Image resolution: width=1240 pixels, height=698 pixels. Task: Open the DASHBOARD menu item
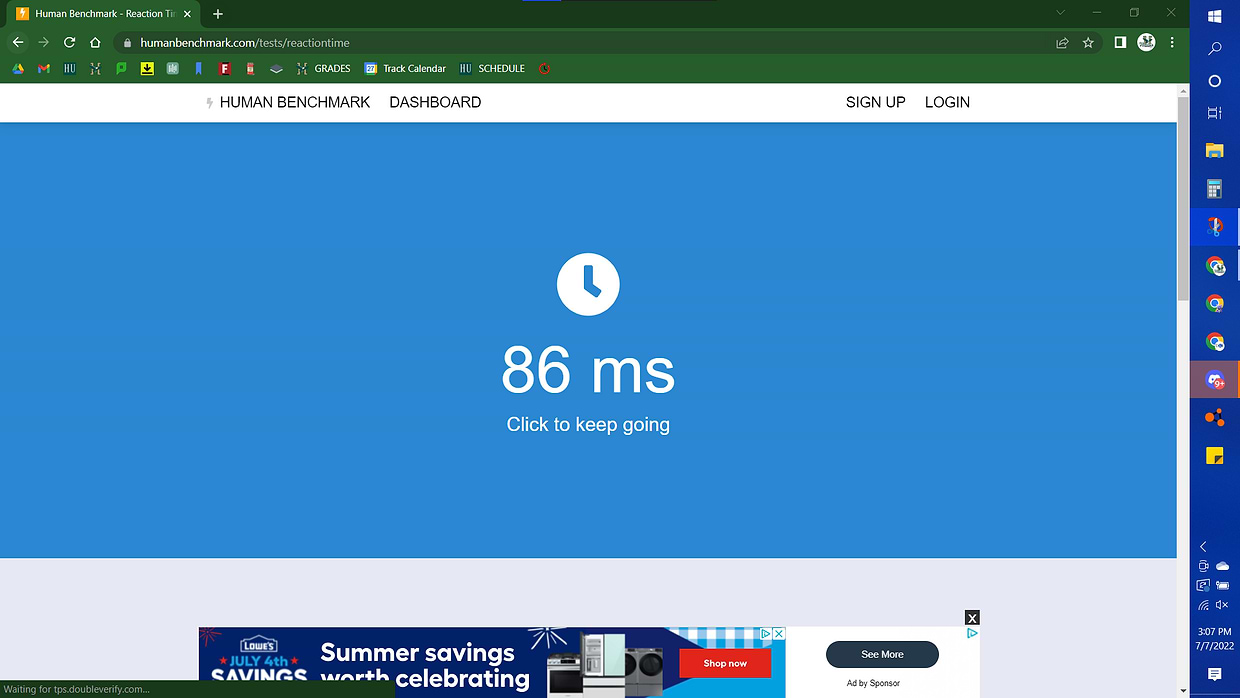pos(435,102)
